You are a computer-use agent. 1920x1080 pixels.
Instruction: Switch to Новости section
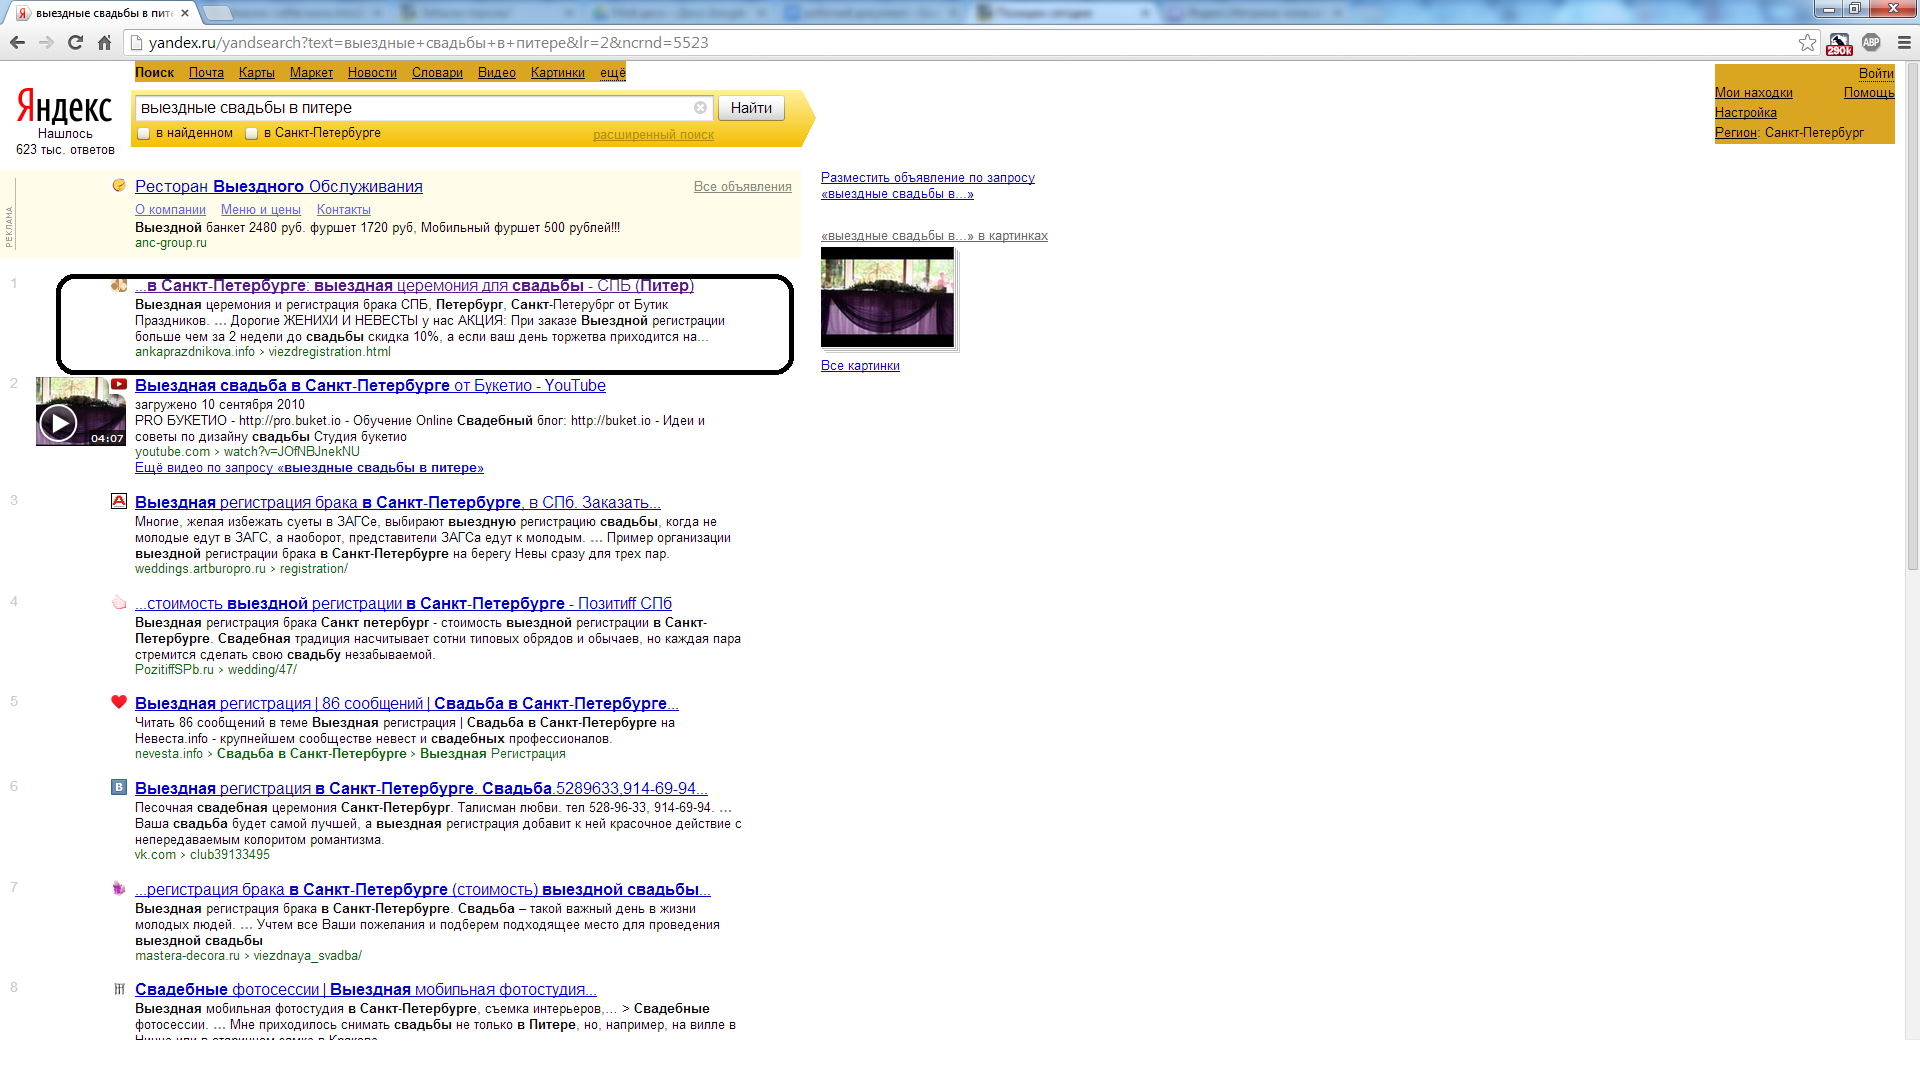tap(372, 73)
